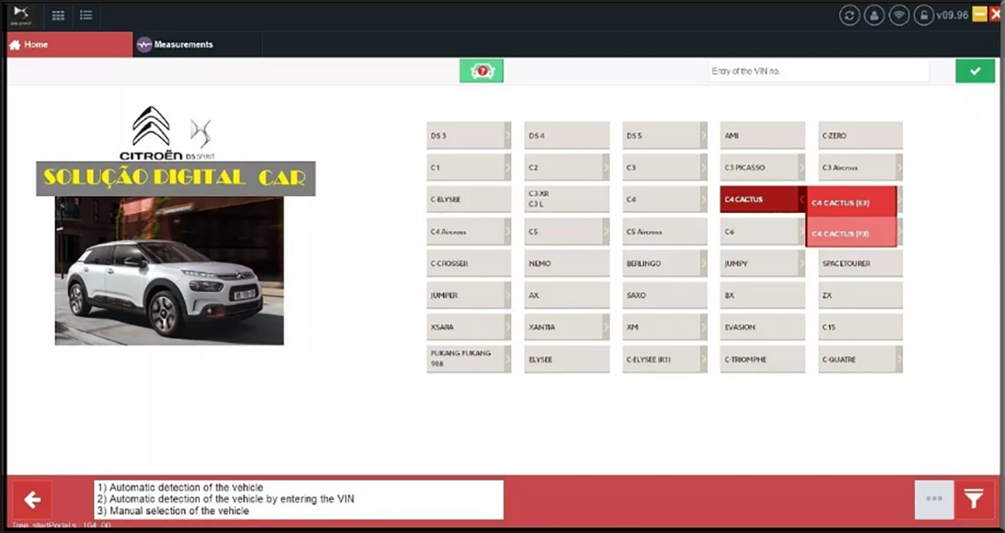Choose C4 CACTUS (E3) submenu entry
Screen dimensions: 1005x533
[851, 202]
